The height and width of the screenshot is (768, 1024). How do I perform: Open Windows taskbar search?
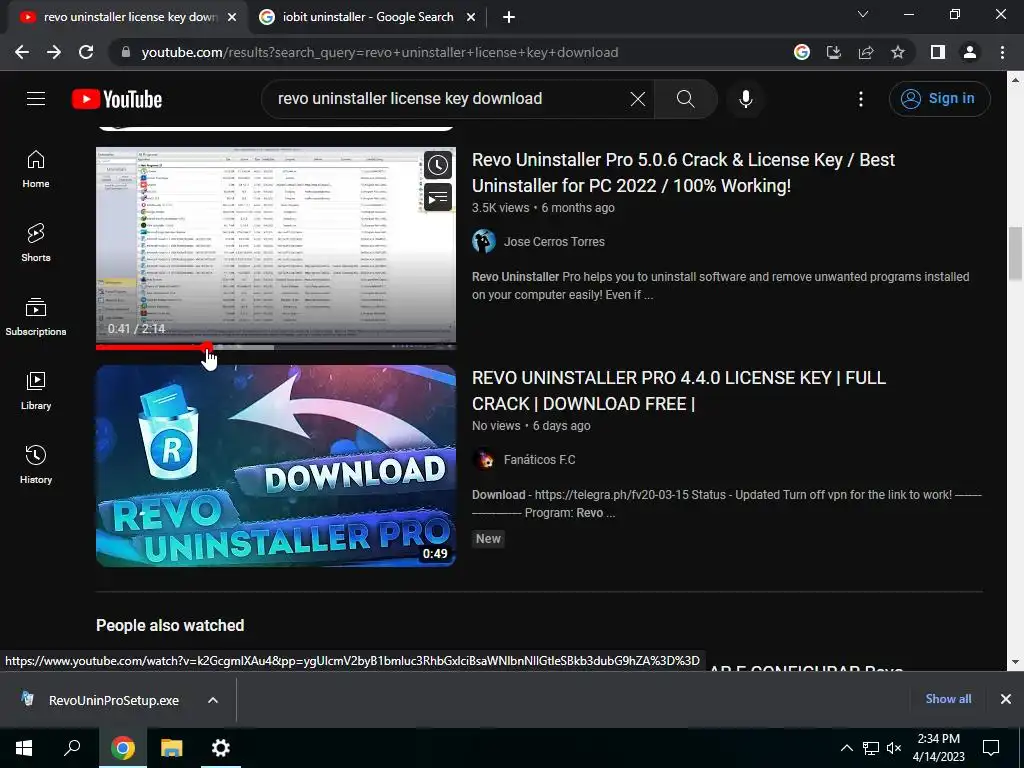coord(72,748)
